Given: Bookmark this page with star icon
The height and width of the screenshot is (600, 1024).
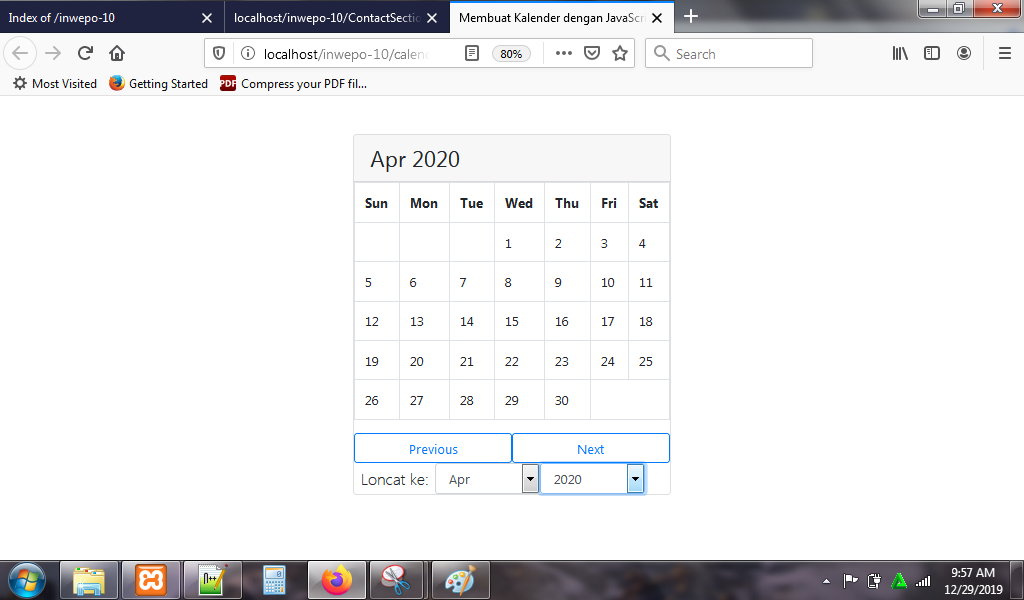Looking at the screenshot, I should click(620, 54).
